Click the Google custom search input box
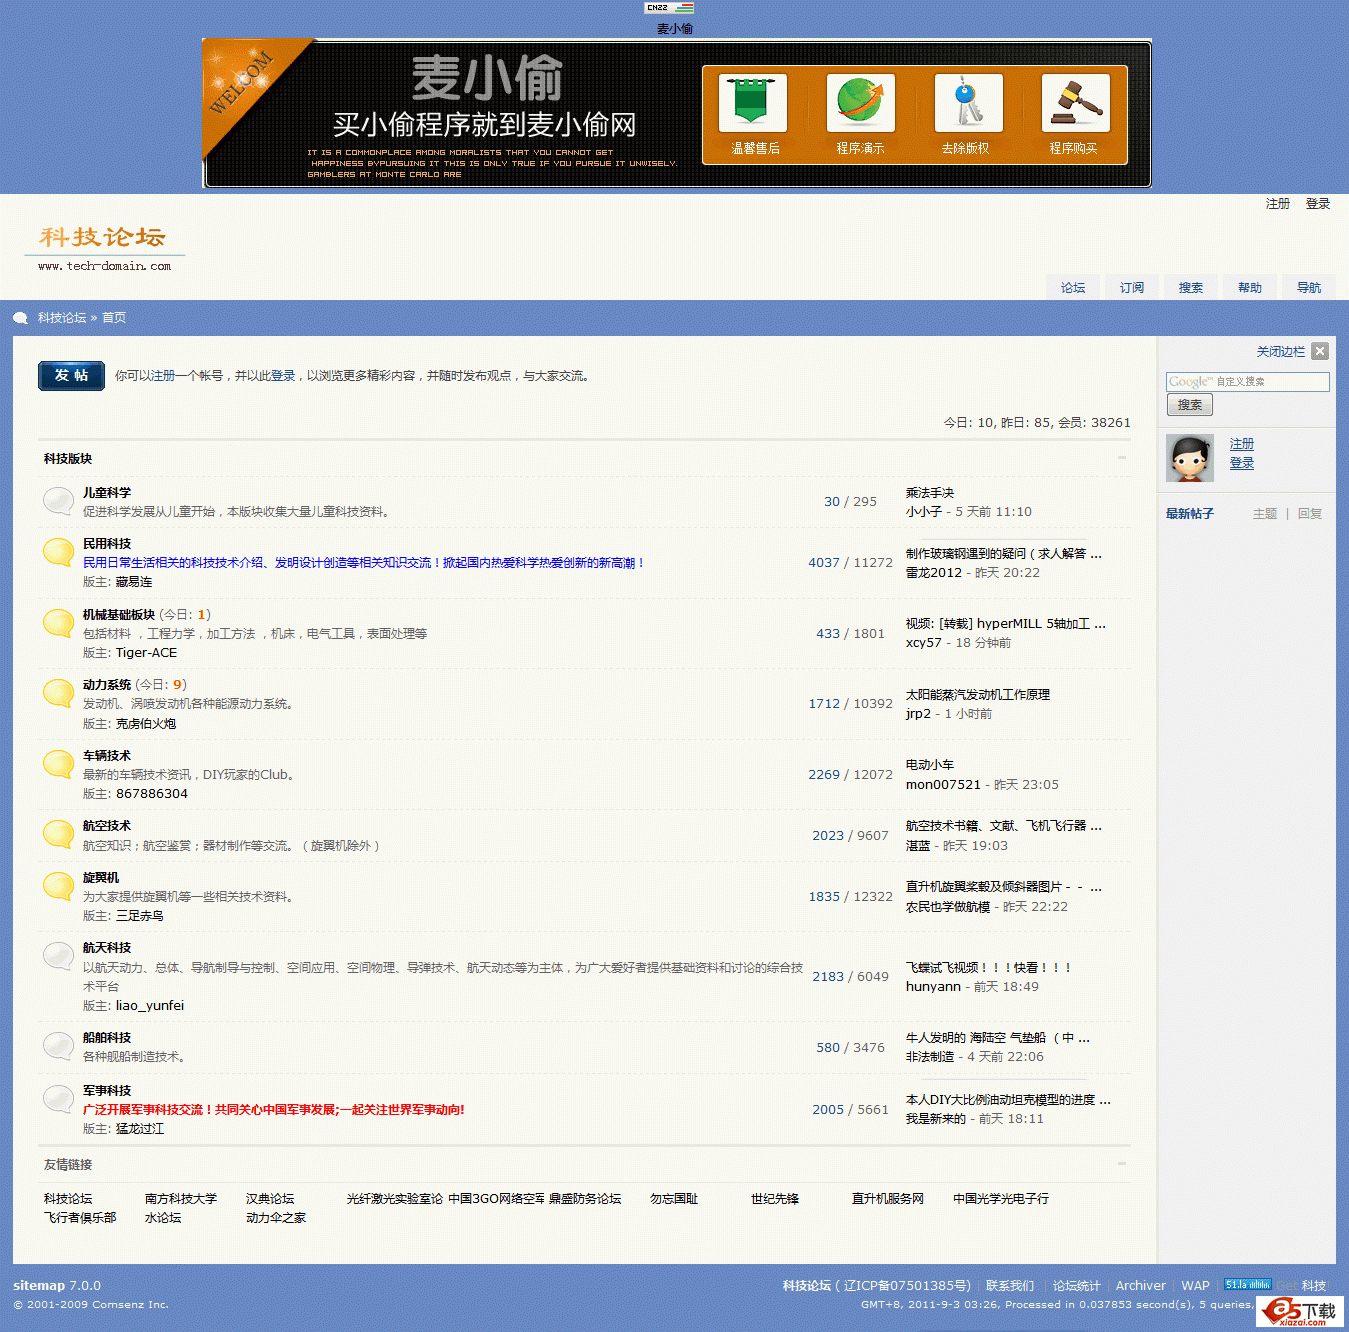 click(x=1247, y=381)
